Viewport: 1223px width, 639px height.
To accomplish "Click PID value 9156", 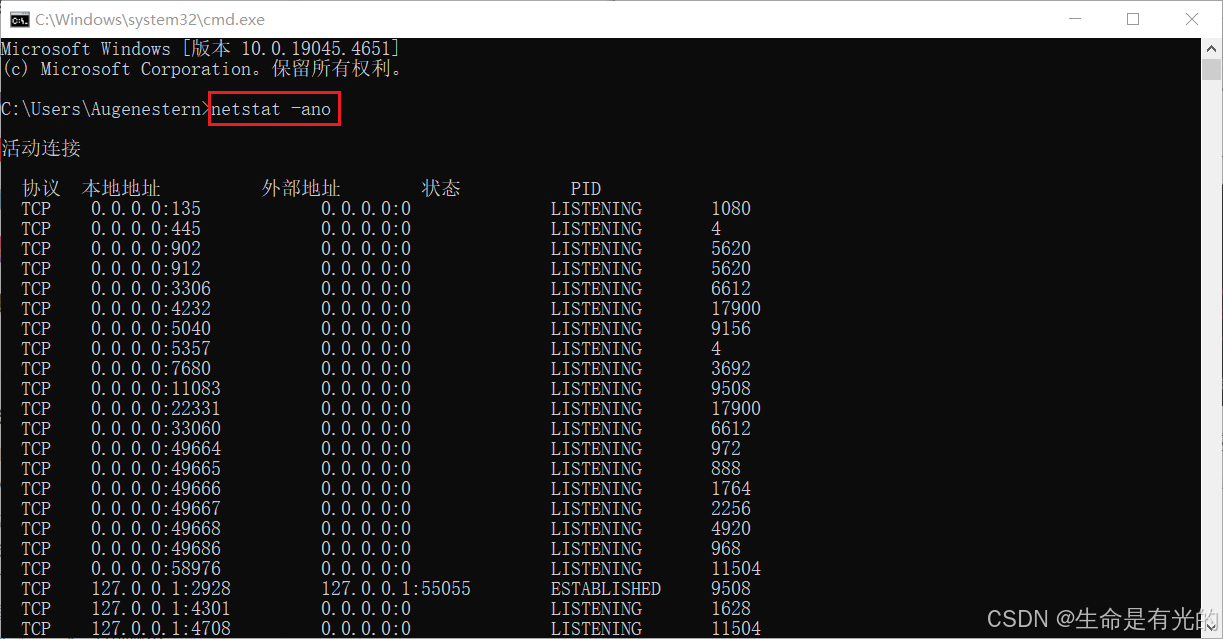I will pyautogui.click(x=731, y=329).
